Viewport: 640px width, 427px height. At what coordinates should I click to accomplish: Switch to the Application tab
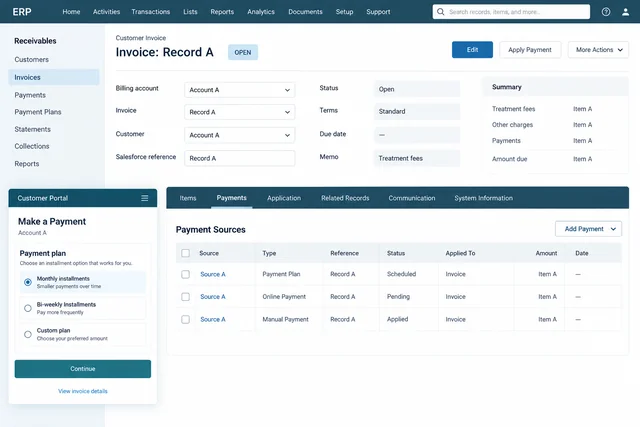(x=284, y=198)
